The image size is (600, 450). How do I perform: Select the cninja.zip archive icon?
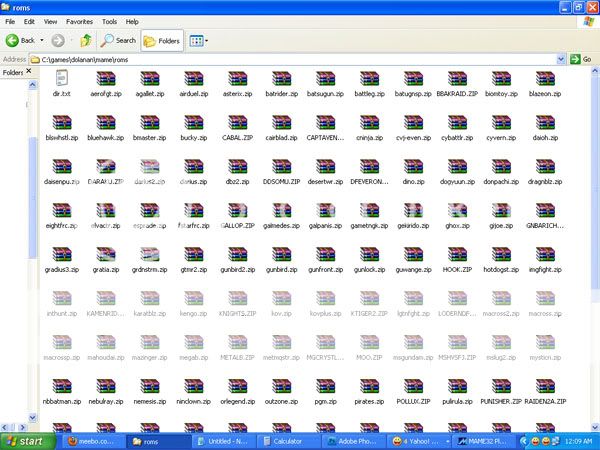(369, 122)
